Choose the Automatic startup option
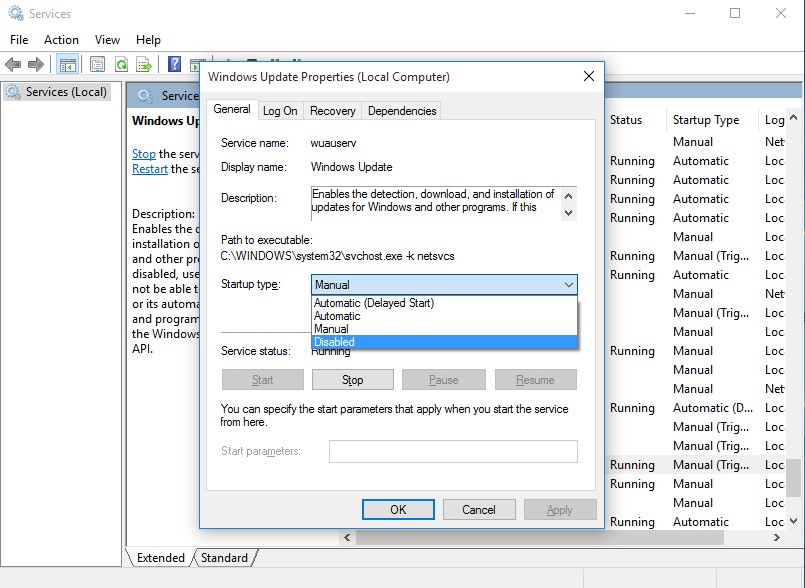 point(444,316)
